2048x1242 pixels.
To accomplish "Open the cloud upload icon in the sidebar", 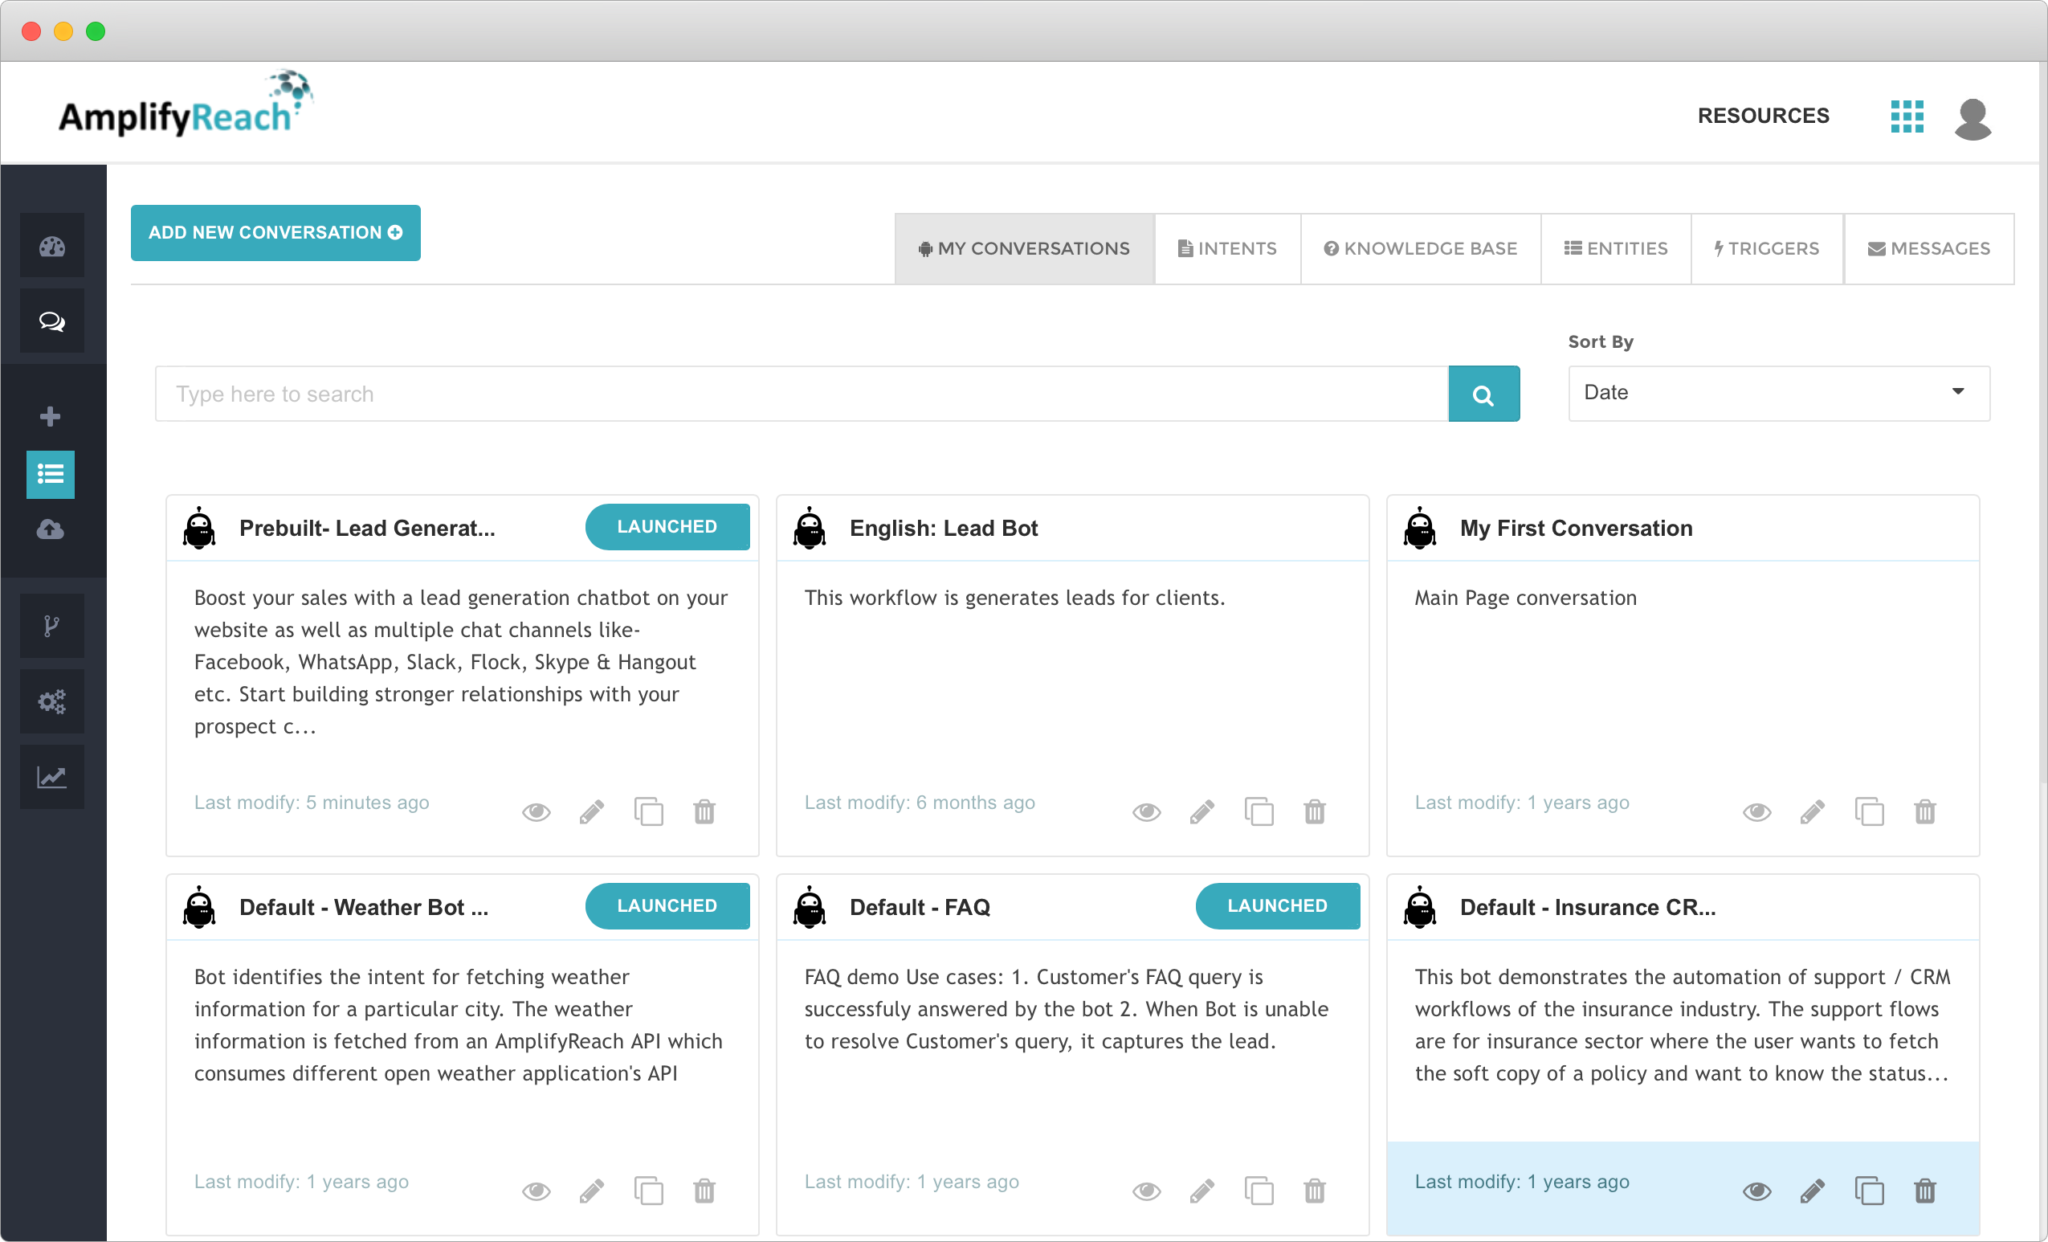I will click(51, 530).
